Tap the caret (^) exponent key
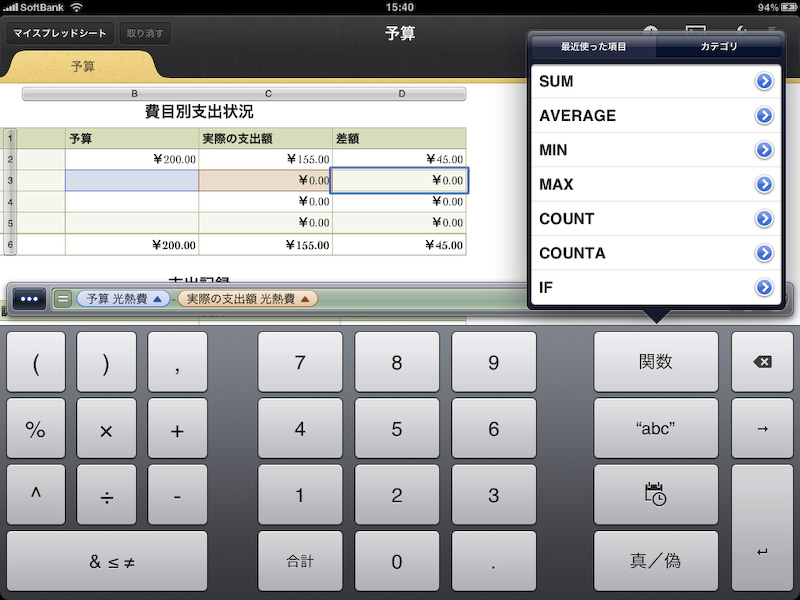The height and width of the screenshot is (600, 800). pyautogui.click(x=36, y=494)
